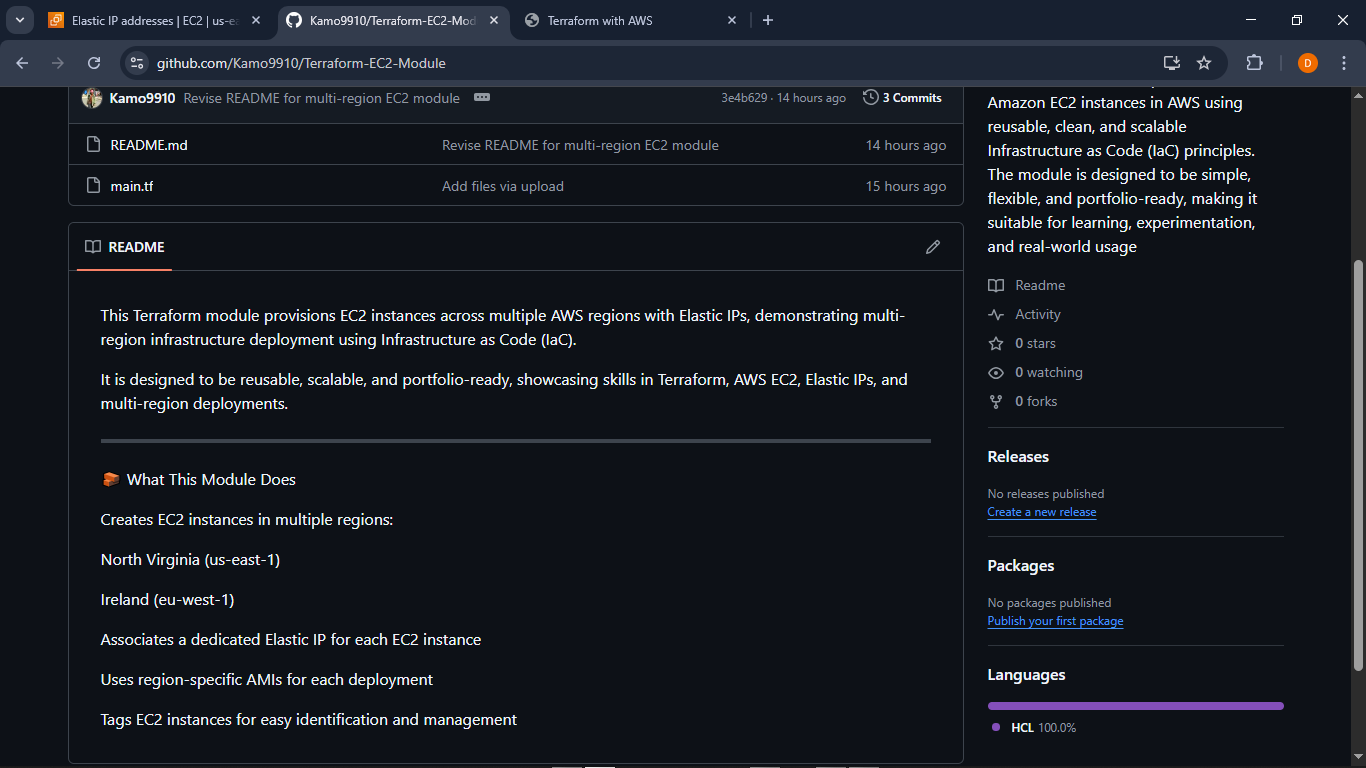The image size is (1366, 768).
Task: Open the browser Extensions puzzle icon
Action: (x=1254, y=62)
